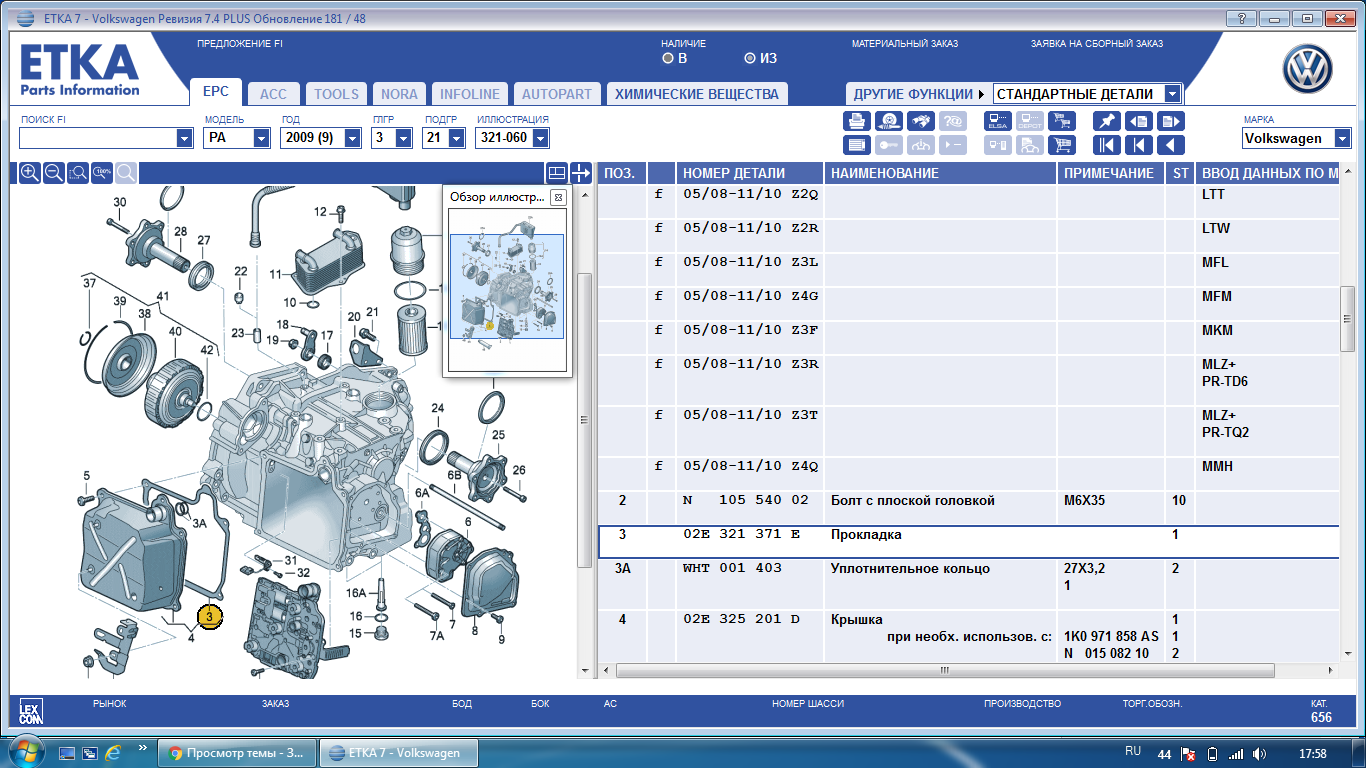Image resolution: width=1366 pixels, height=768 pixels.
Task: Toggle the split layout view icon
Action: coord(557,173)
